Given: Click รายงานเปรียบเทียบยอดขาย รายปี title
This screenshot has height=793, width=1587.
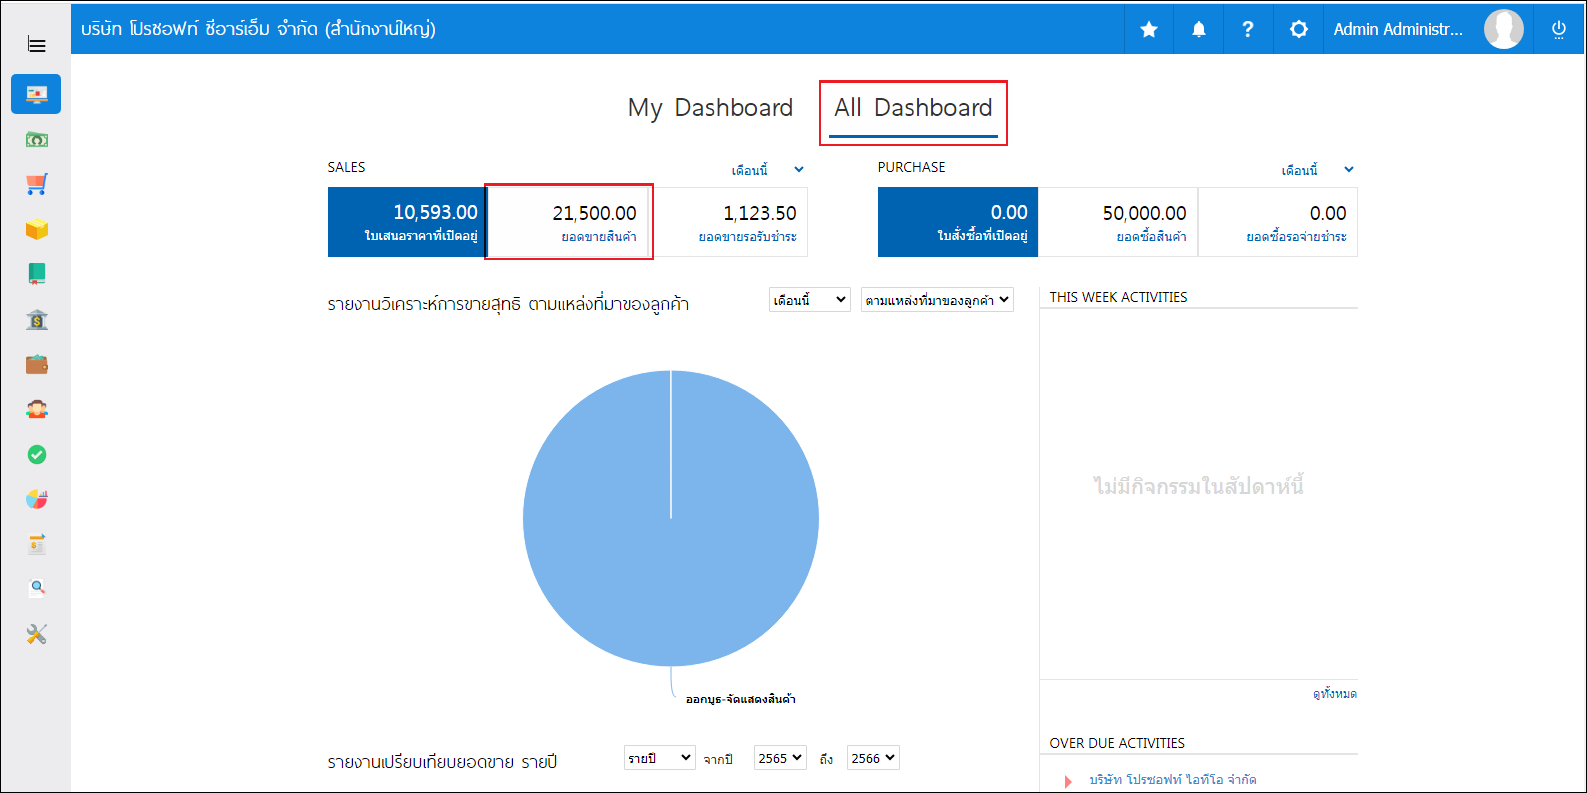Looking at the screenshot, I should (442, 762).
